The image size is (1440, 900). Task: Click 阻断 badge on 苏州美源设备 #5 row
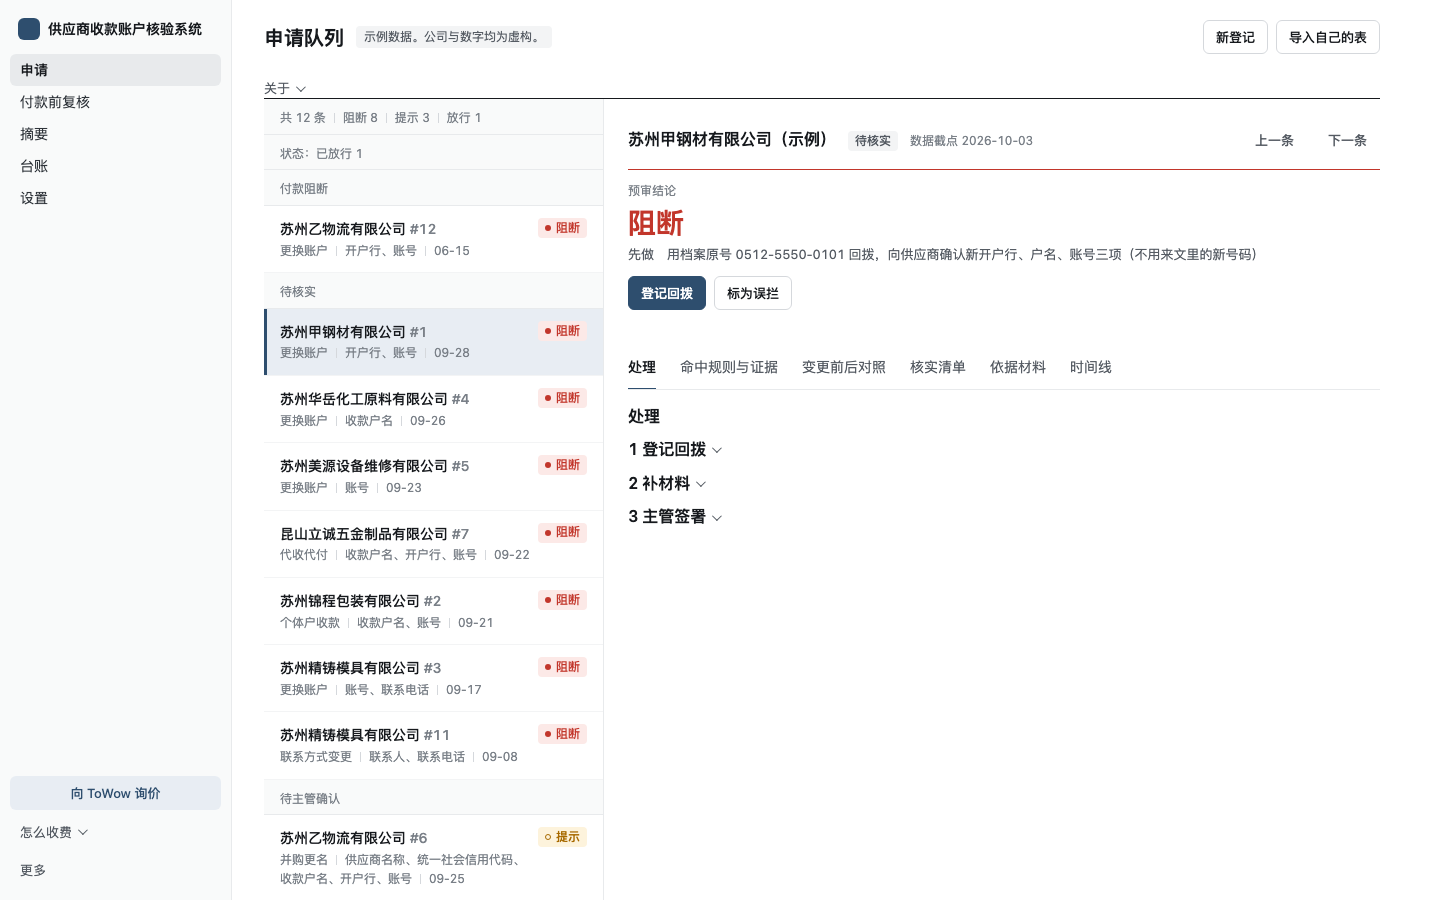pyautogui.click(x=562, y=465)
